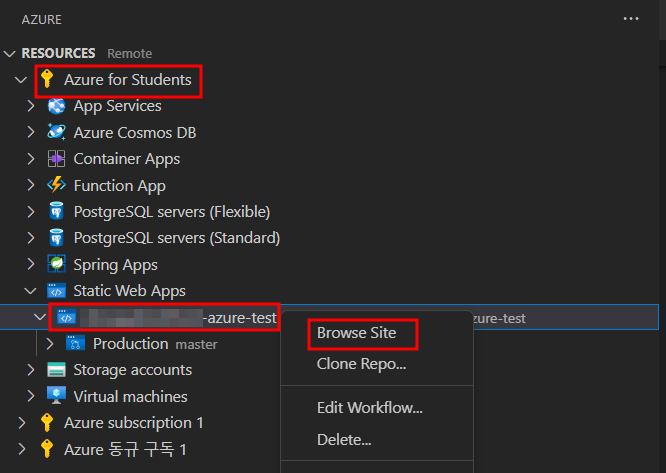Image resolution: width=666 pixels, height=473 pixels.
Task: Click the PostgreSQL servers (Flexible) icon
Action: click(56, 212)
